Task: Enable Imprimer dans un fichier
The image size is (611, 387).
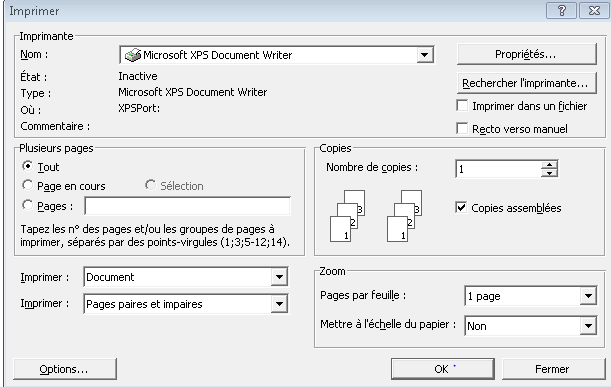Action: click(x=462, y=106)
